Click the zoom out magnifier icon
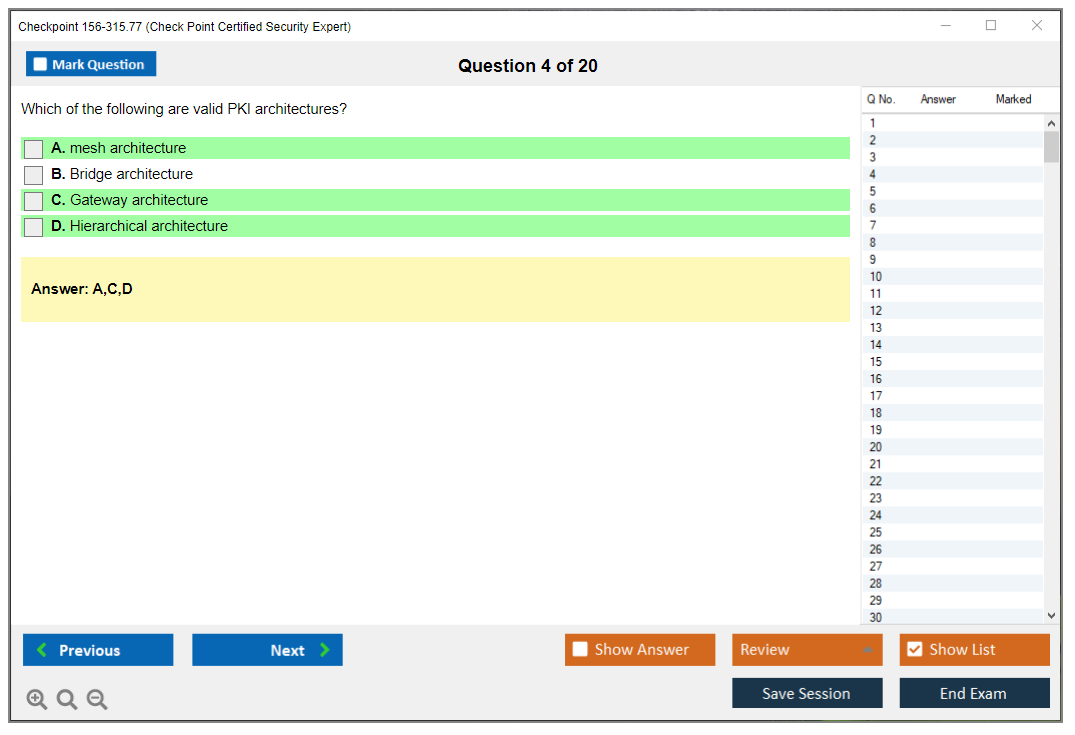This screenshot has width=1075, height=735. [97, 699]
